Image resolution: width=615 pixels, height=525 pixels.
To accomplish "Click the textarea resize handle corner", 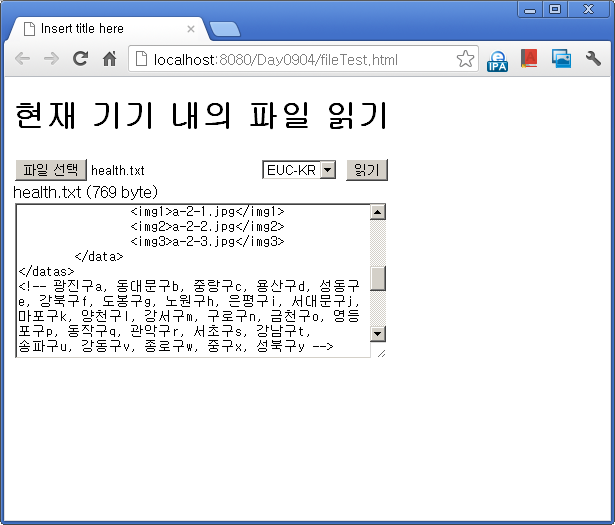I will point(381,353).
